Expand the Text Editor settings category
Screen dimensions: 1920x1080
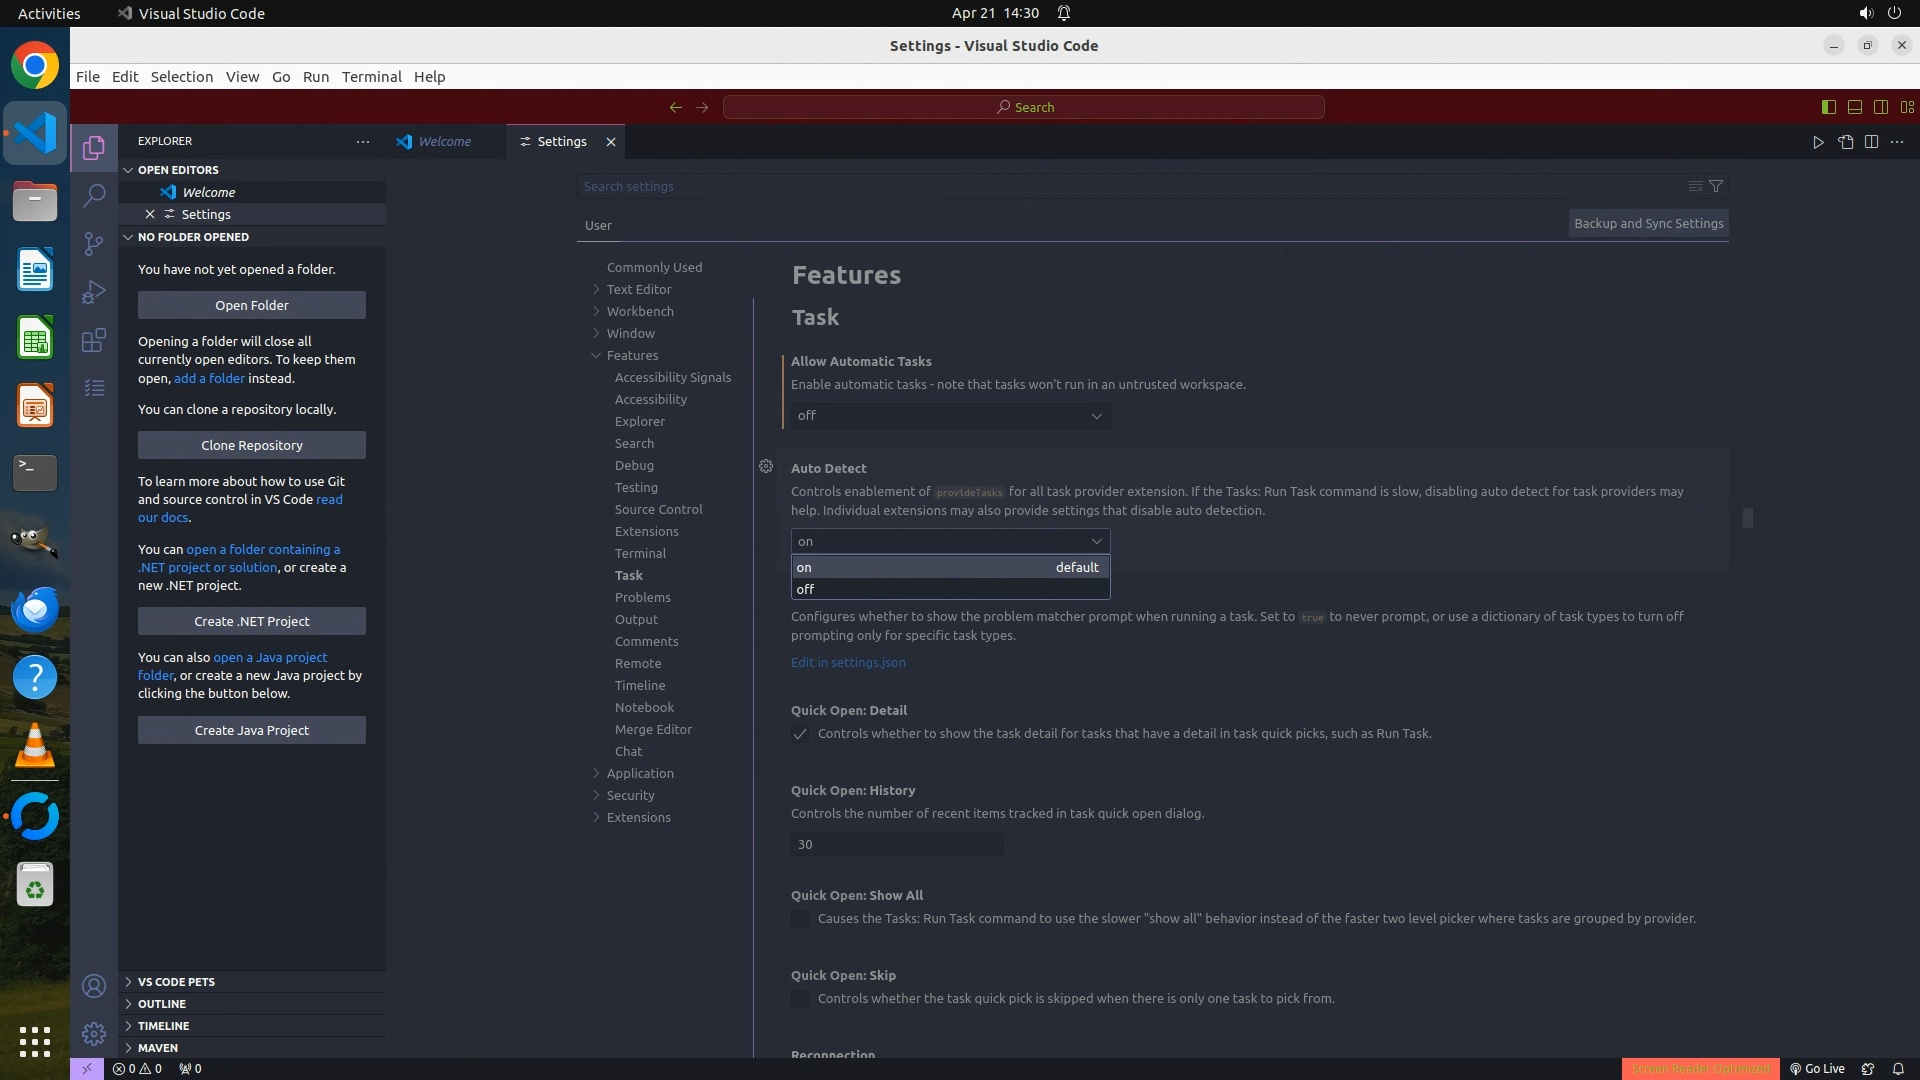point(638,289)
